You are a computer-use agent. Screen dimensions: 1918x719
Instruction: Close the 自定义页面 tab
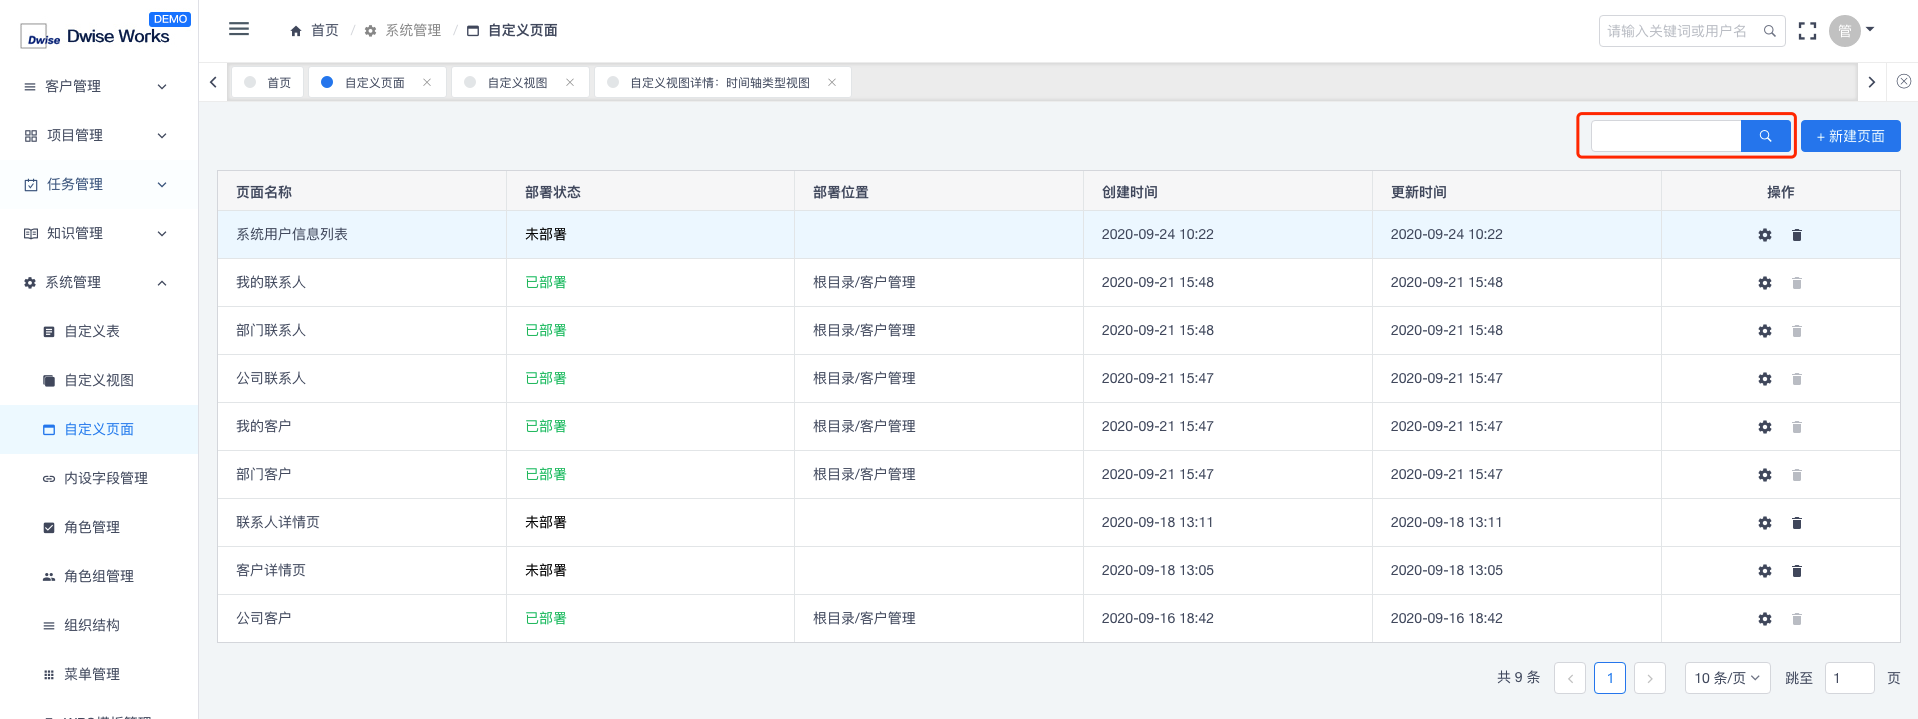click(427, 82)
